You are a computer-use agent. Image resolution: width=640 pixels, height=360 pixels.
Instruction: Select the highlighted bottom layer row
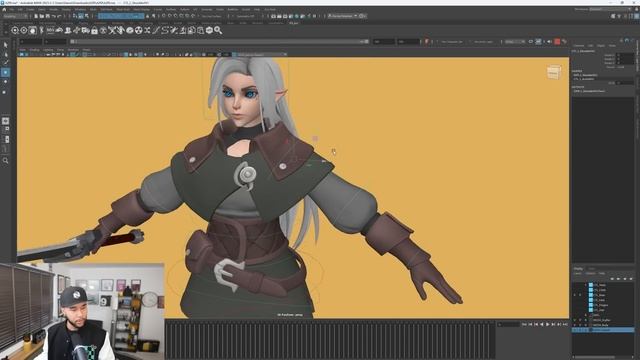tap(603, 330)
